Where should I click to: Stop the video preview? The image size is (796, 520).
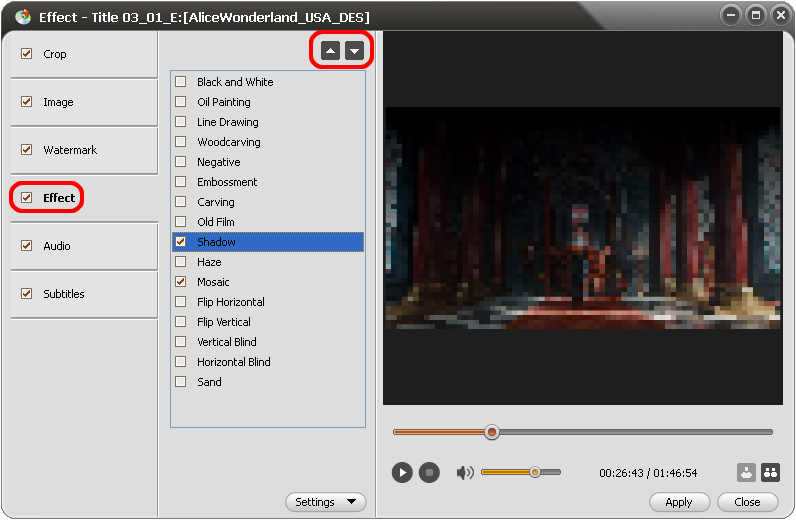pyautogui.click(x=429, y=473)
